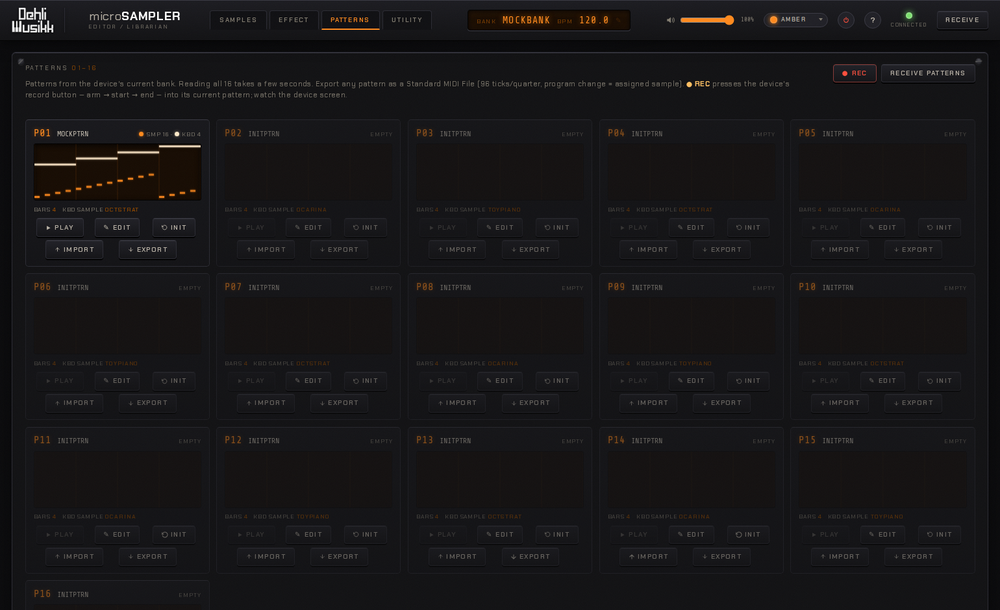
Task: Click OCTSTRAT sample name under P01
Action: [121, 210]
